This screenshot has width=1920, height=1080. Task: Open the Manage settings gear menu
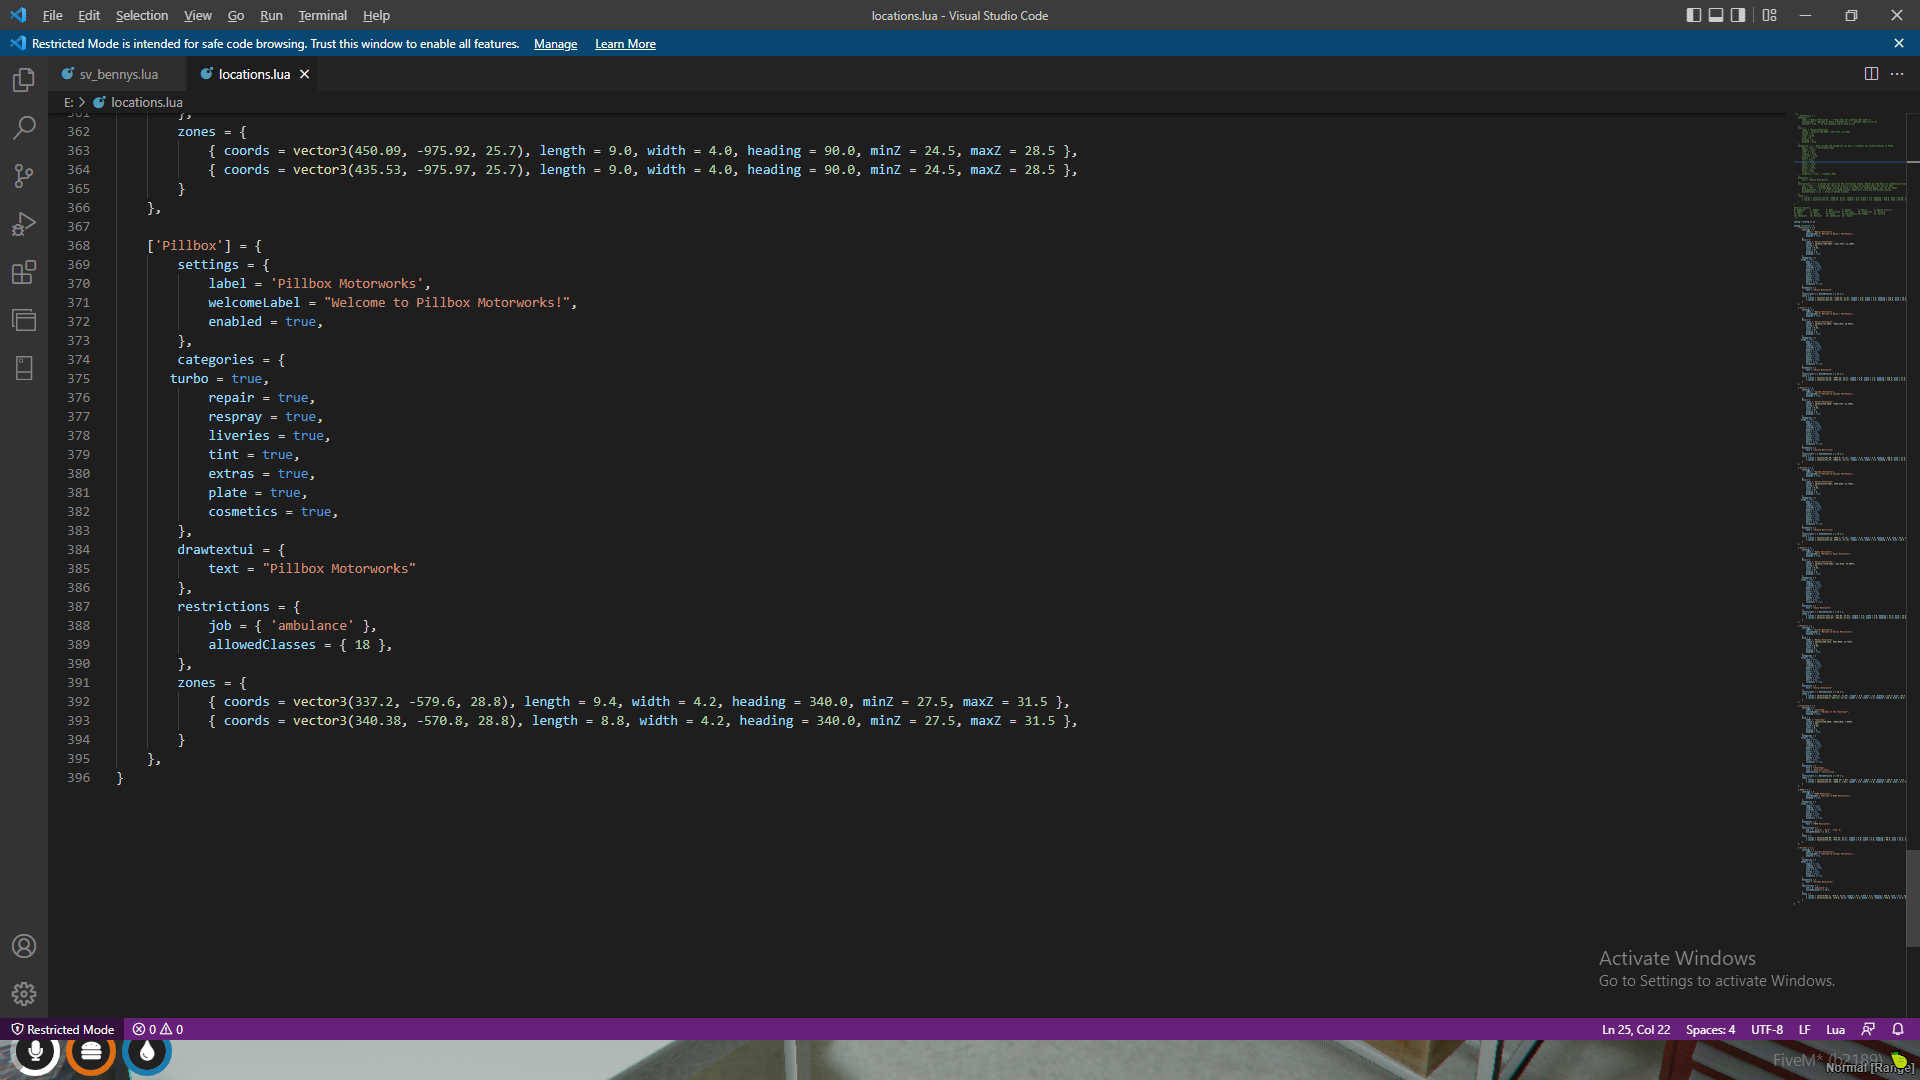tap(24, 994)
